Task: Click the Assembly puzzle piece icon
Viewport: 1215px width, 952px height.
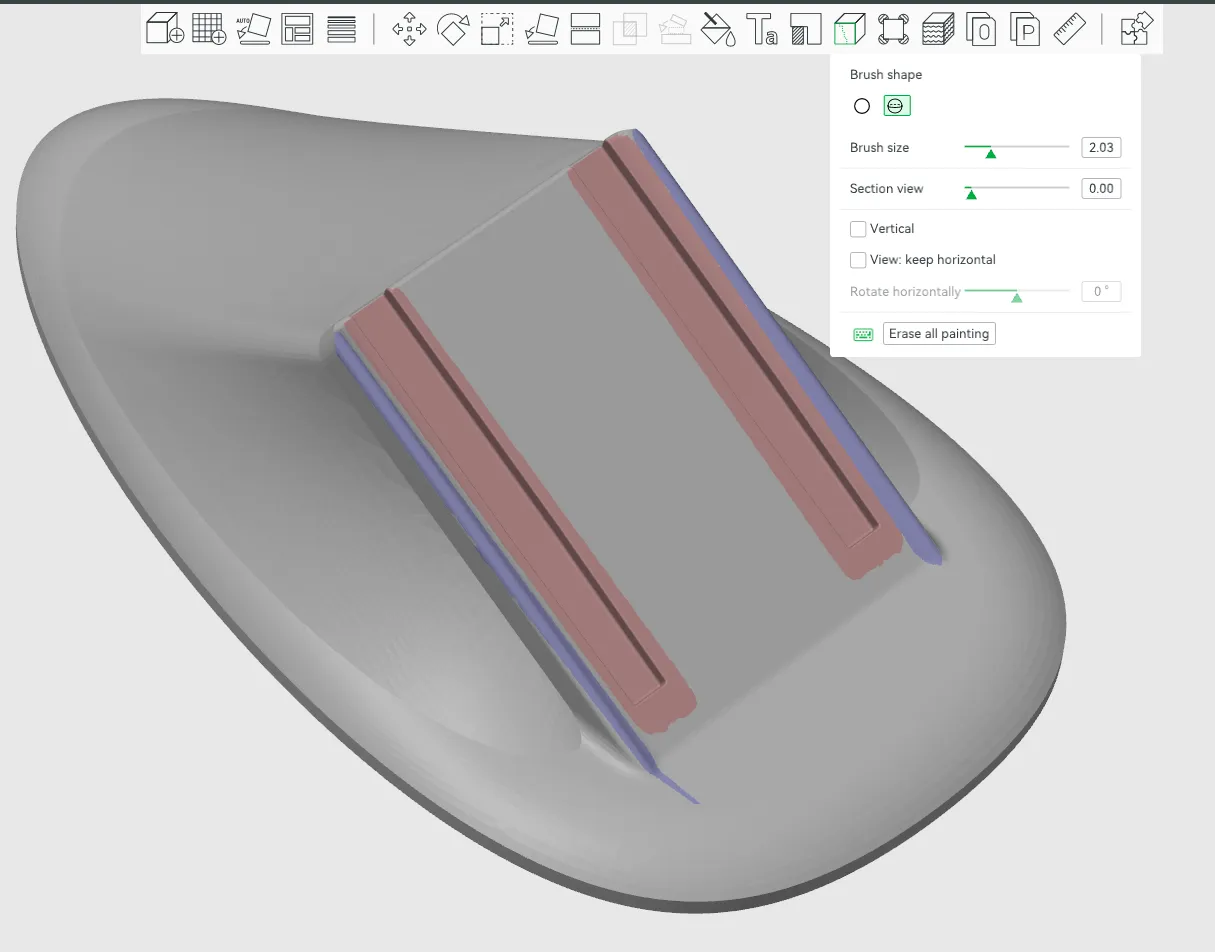Action: point(1137,29)
